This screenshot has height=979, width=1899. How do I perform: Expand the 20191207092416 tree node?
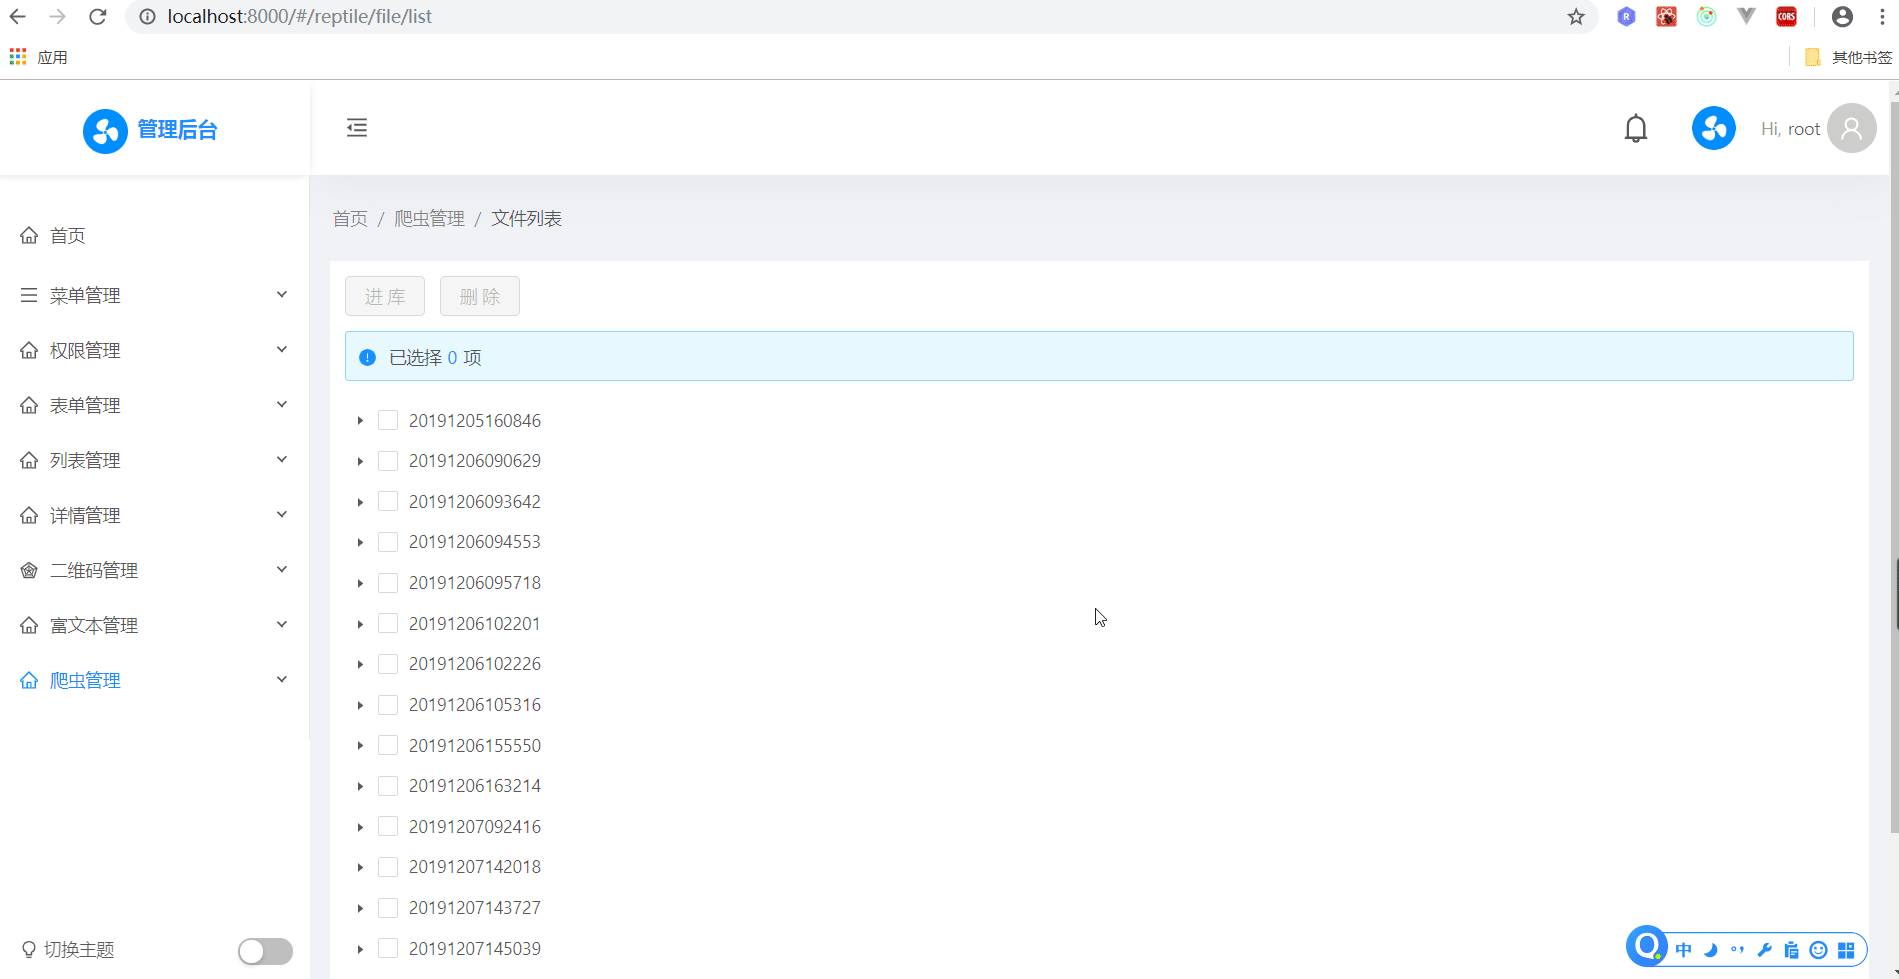click(360, 827)
